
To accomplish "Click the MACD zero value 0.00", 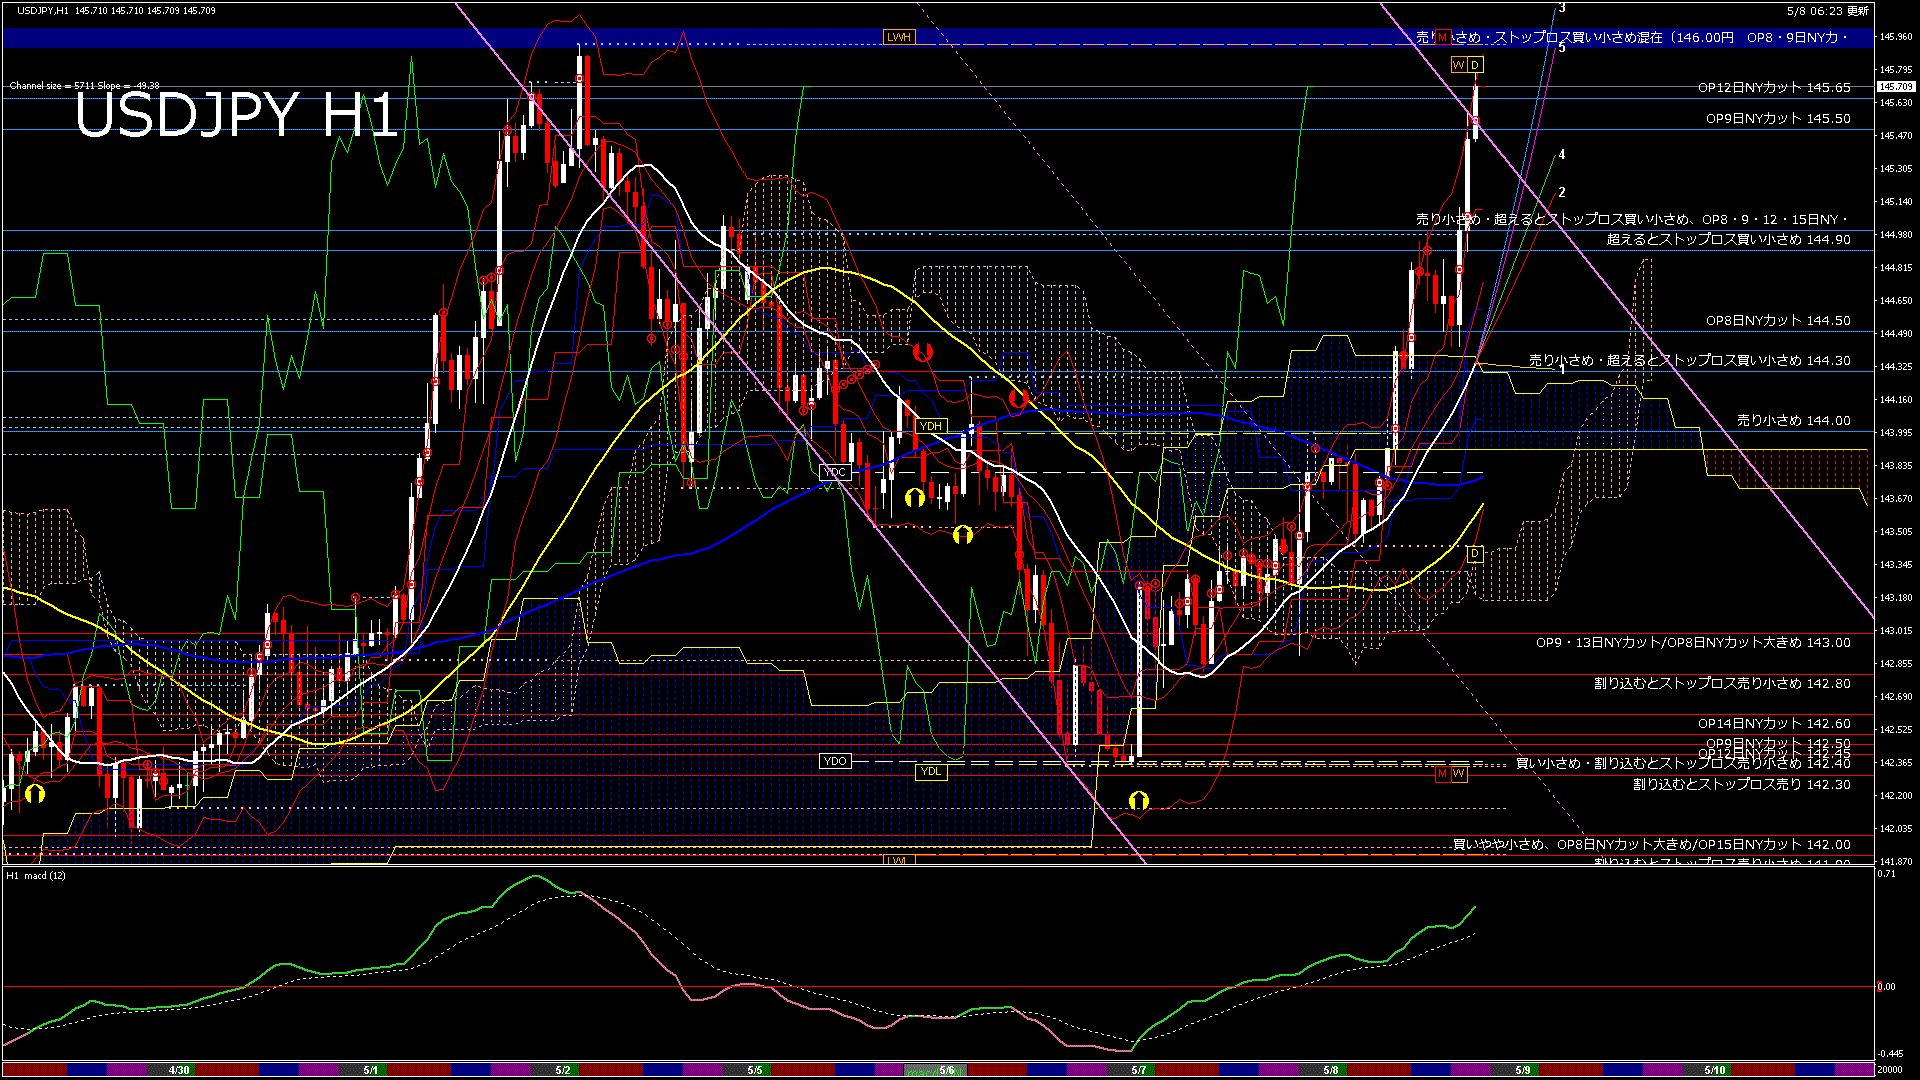I will coord(1886,987).
